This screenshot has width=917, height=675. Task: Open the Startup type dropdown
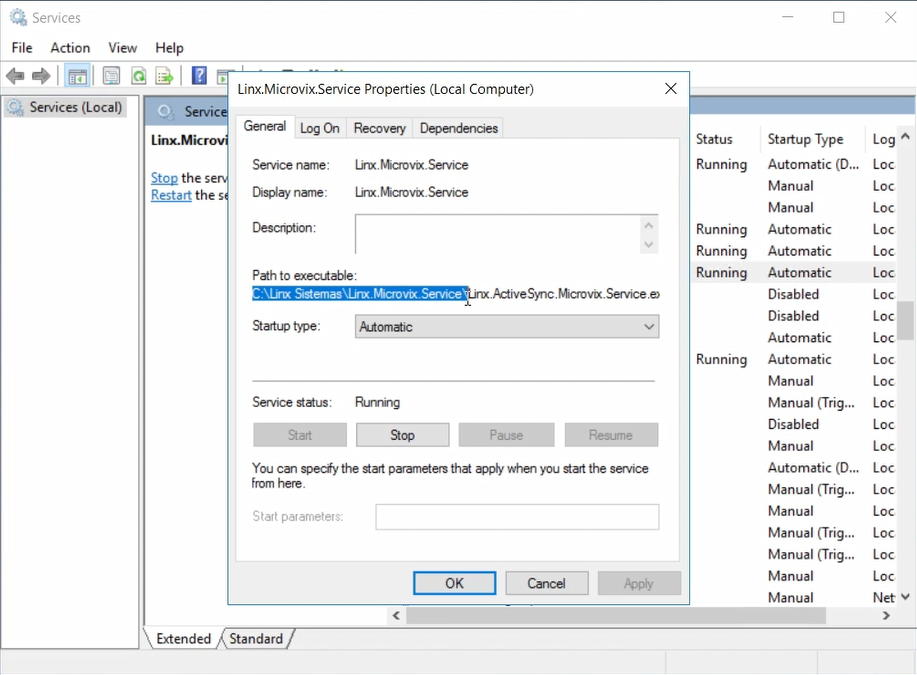point(506,326)
